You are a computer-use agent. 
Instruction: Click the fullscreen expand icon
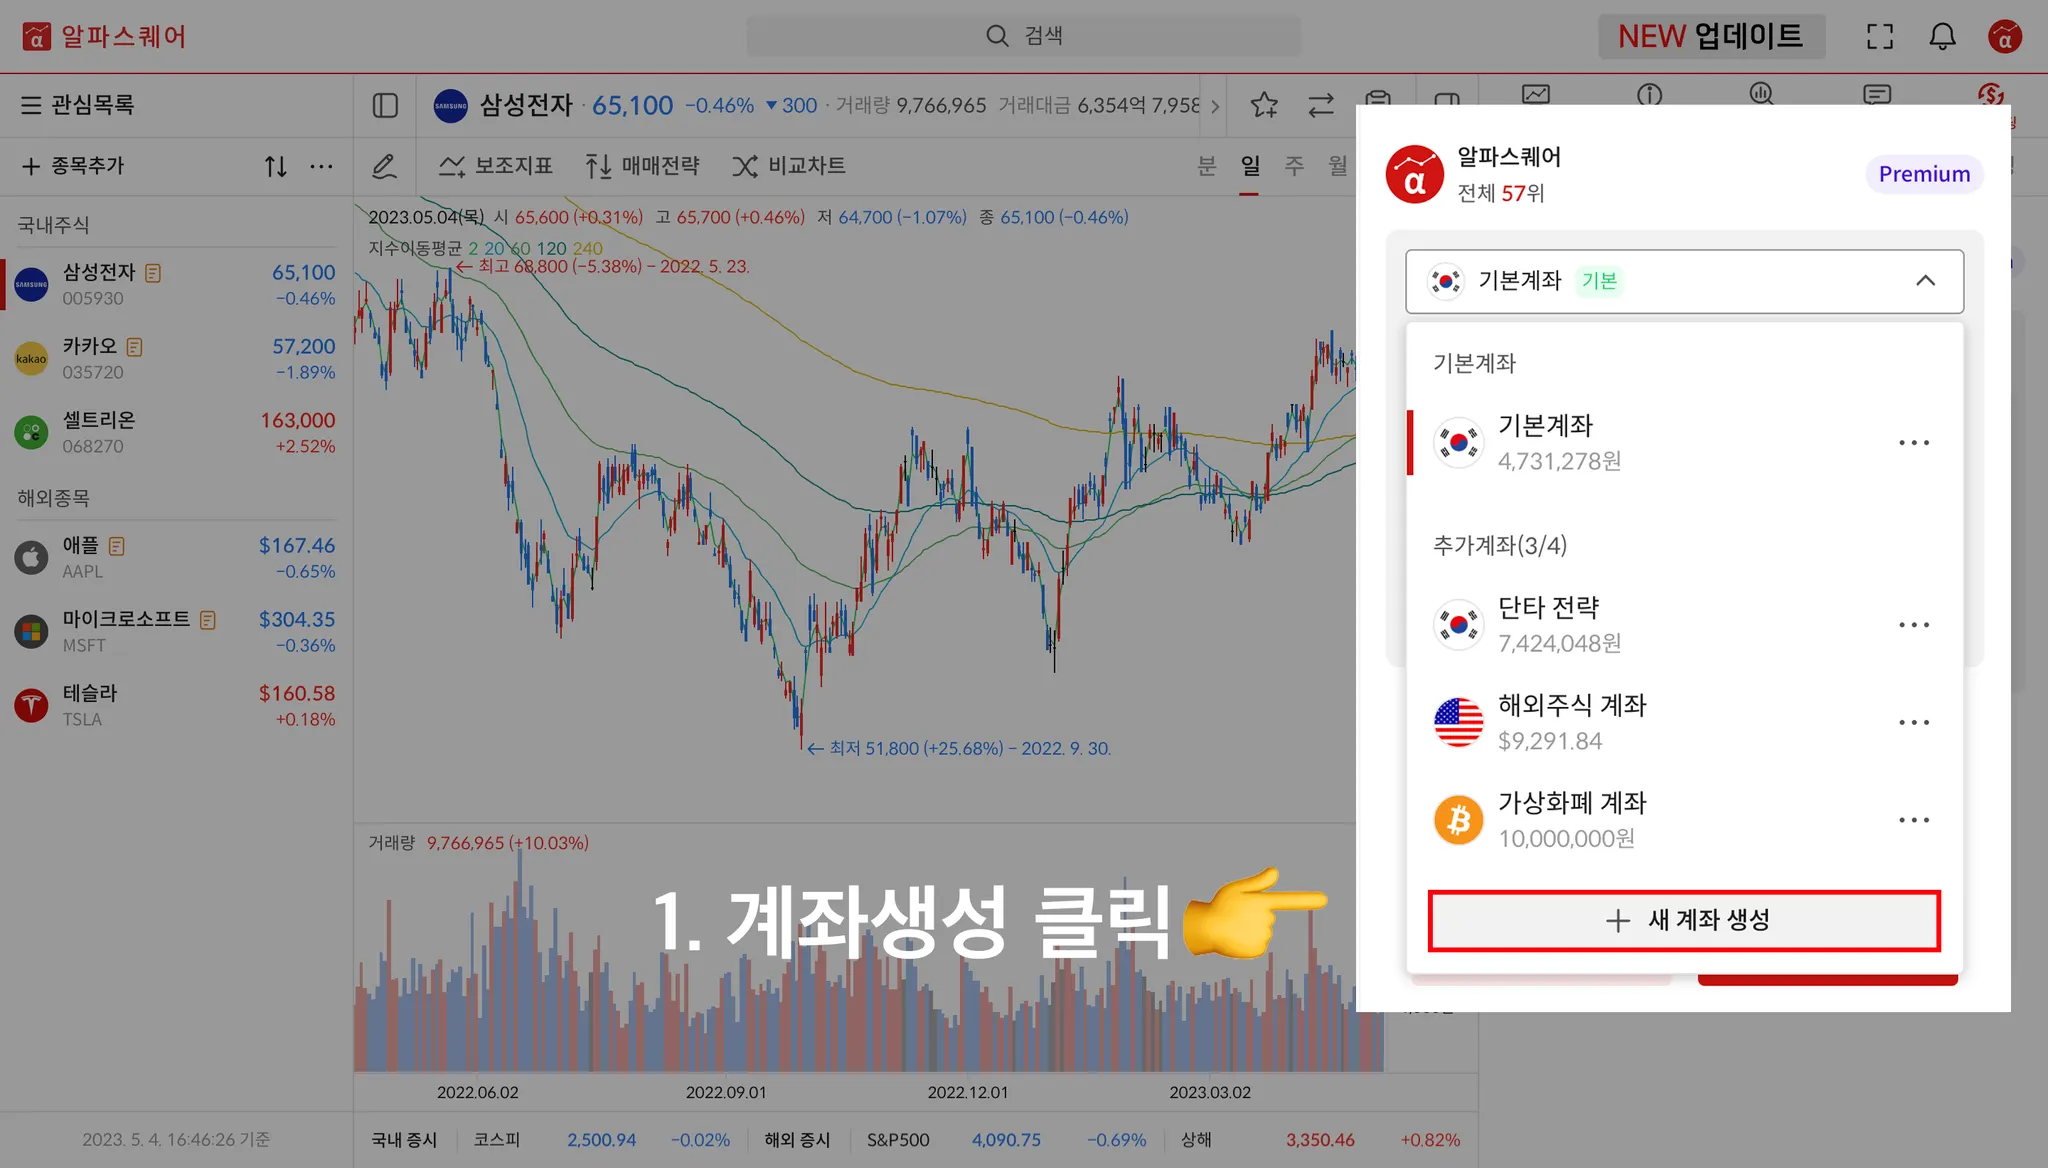click(1880, 37)
